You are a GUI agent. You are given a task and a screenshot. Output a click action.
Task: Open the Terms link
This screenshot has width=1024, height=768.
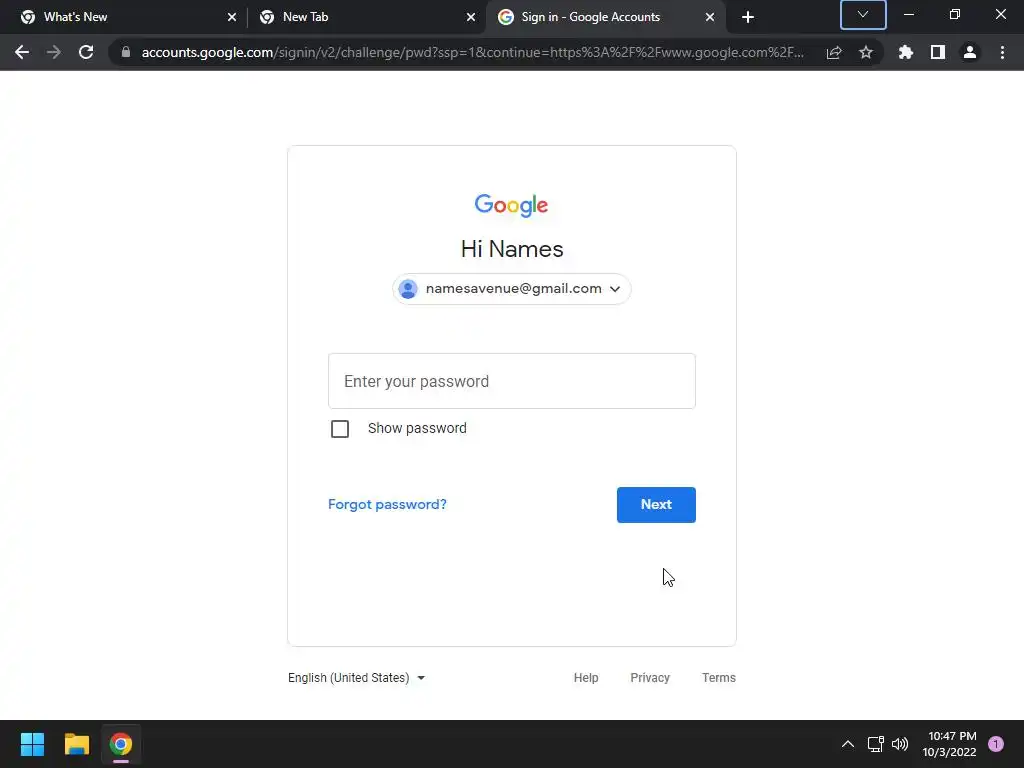click(718, 678)
